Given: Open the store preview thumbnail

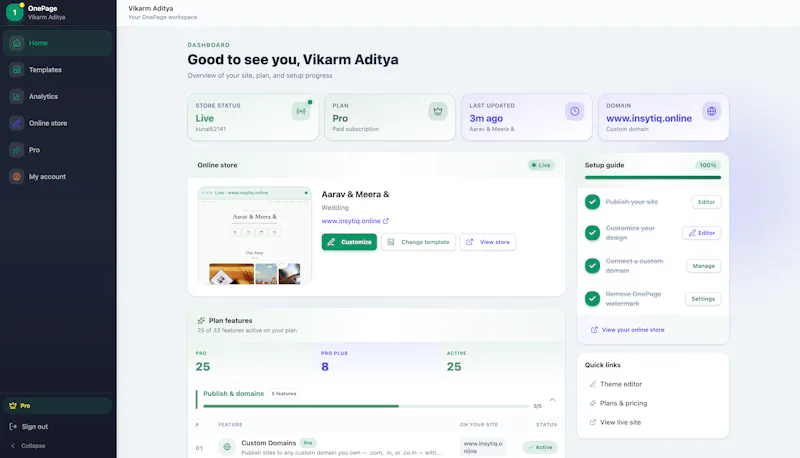Looking at the screenshot, I should tap(255, 236).
